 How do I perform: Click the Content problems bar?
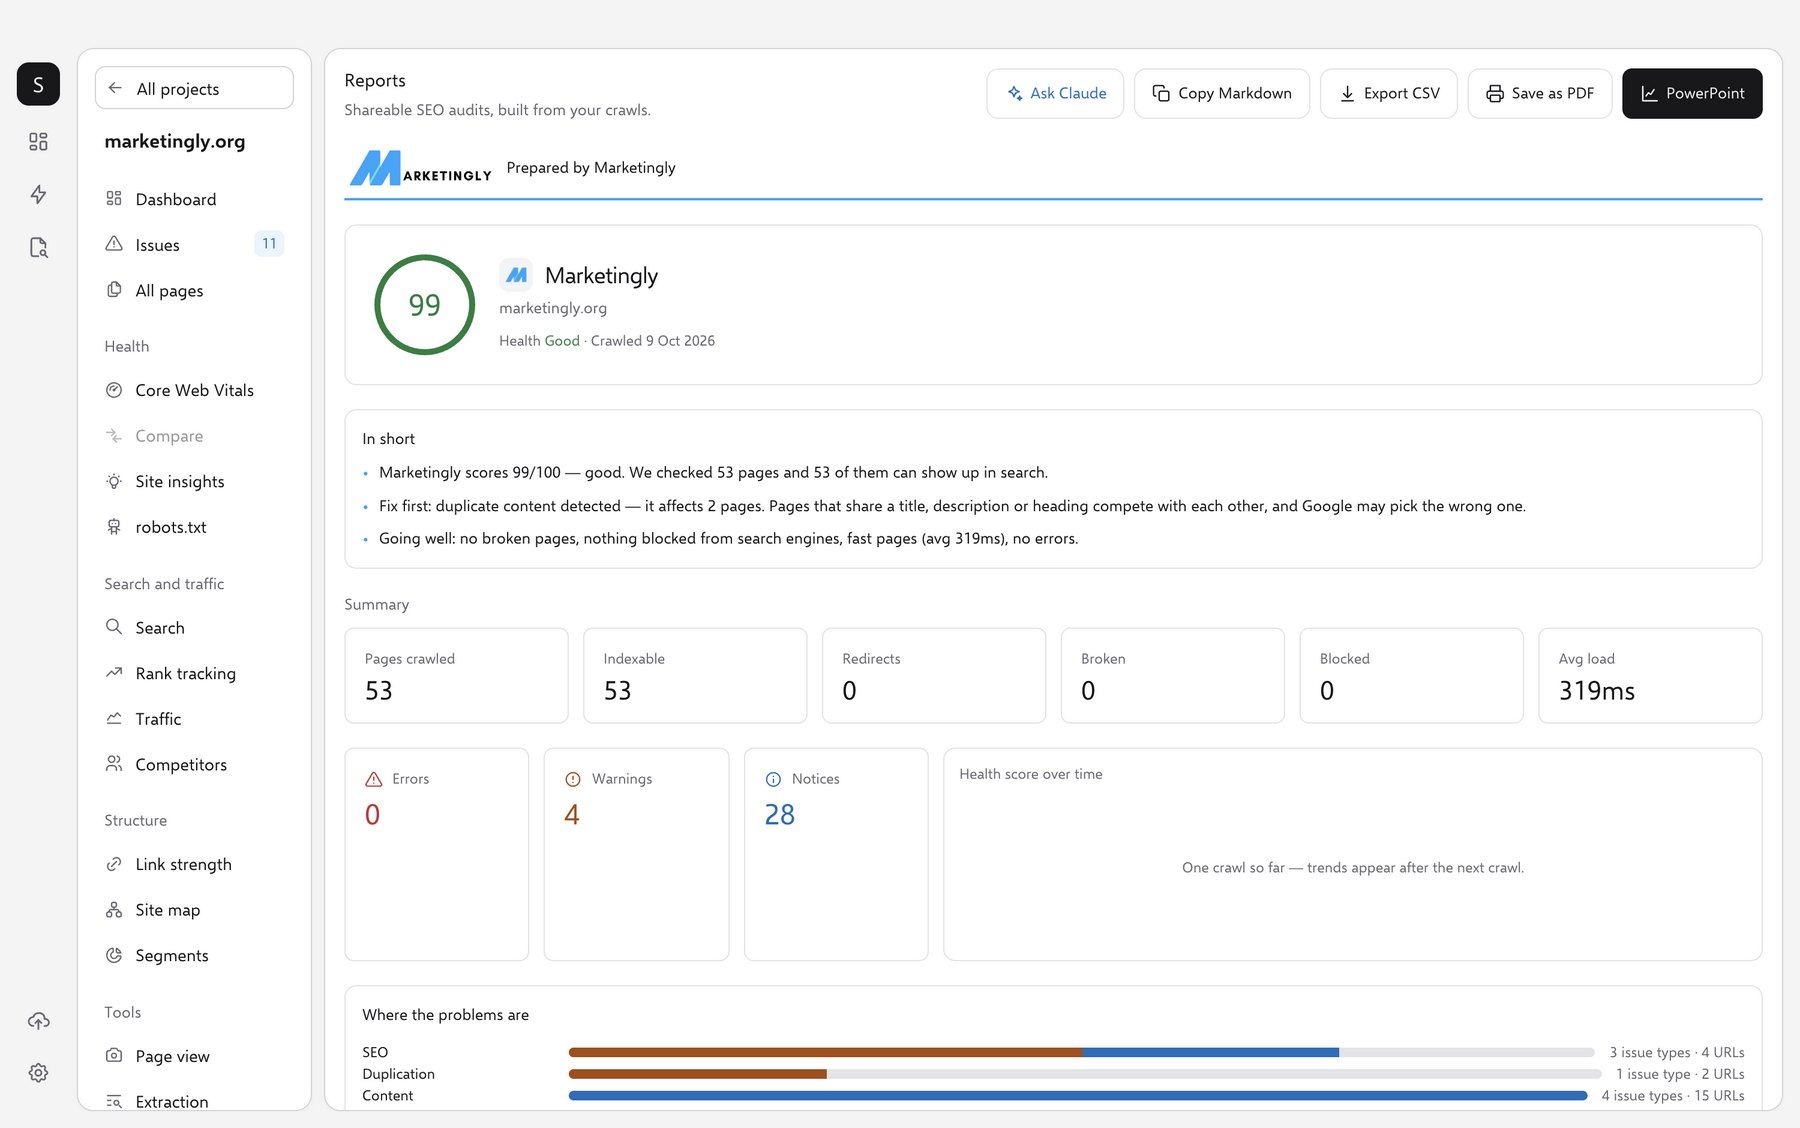tap(1078, 1096)
